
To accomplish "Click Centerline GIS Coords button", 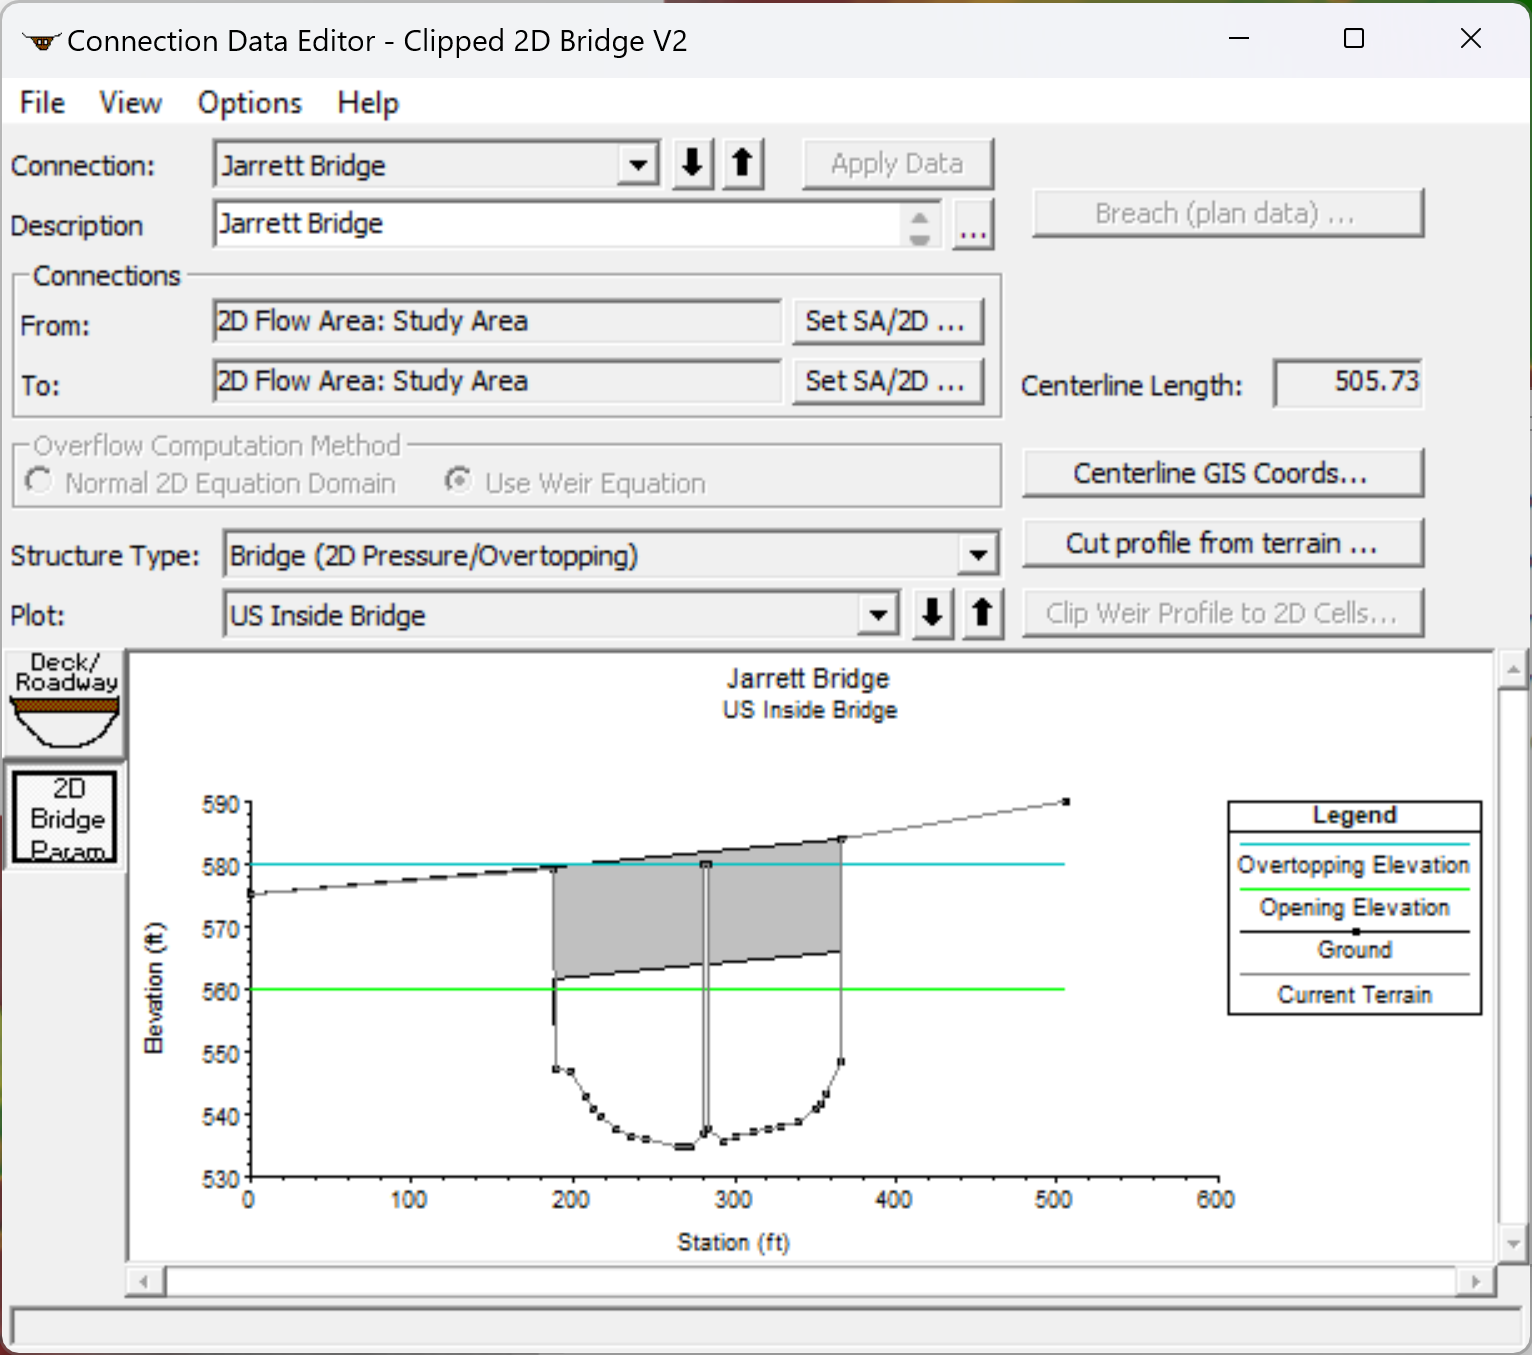I will point(1221,473).
